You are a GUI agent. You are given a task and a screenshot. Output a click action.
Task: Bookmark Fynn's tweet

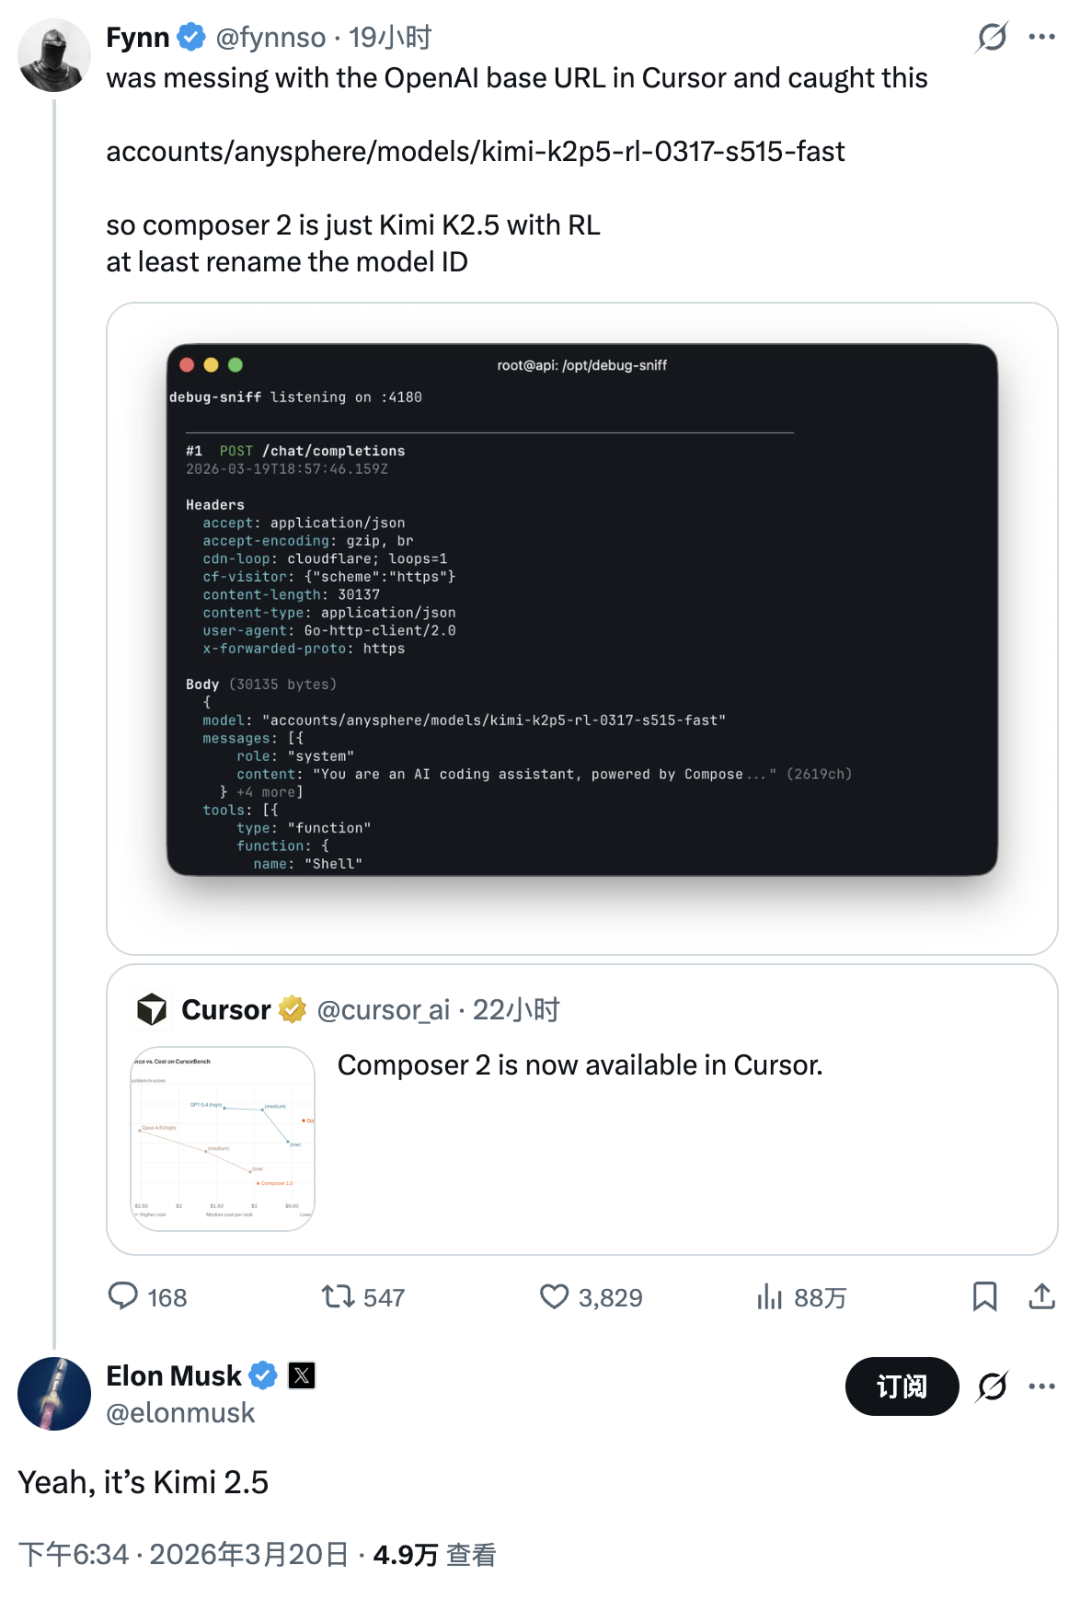pyautogui.click(x=984, y=1296)
